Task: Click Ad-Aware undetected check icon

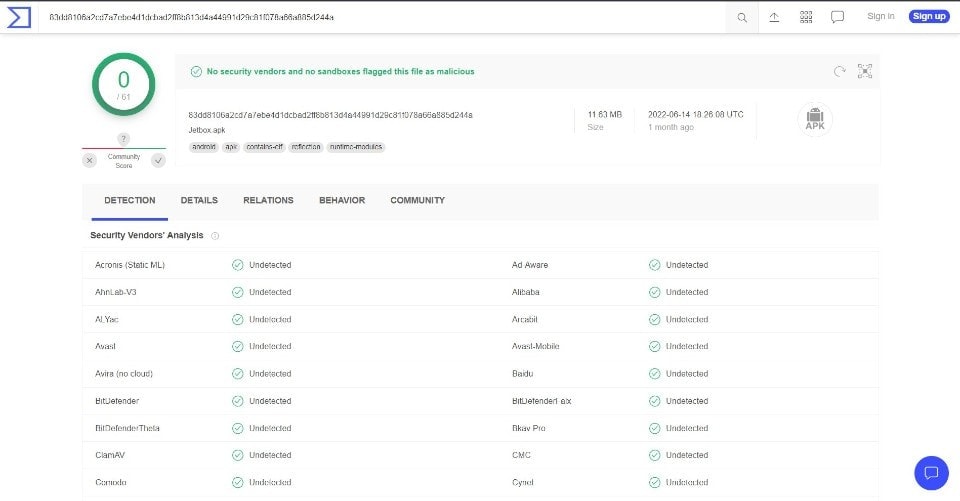Action: coord(654,265)
